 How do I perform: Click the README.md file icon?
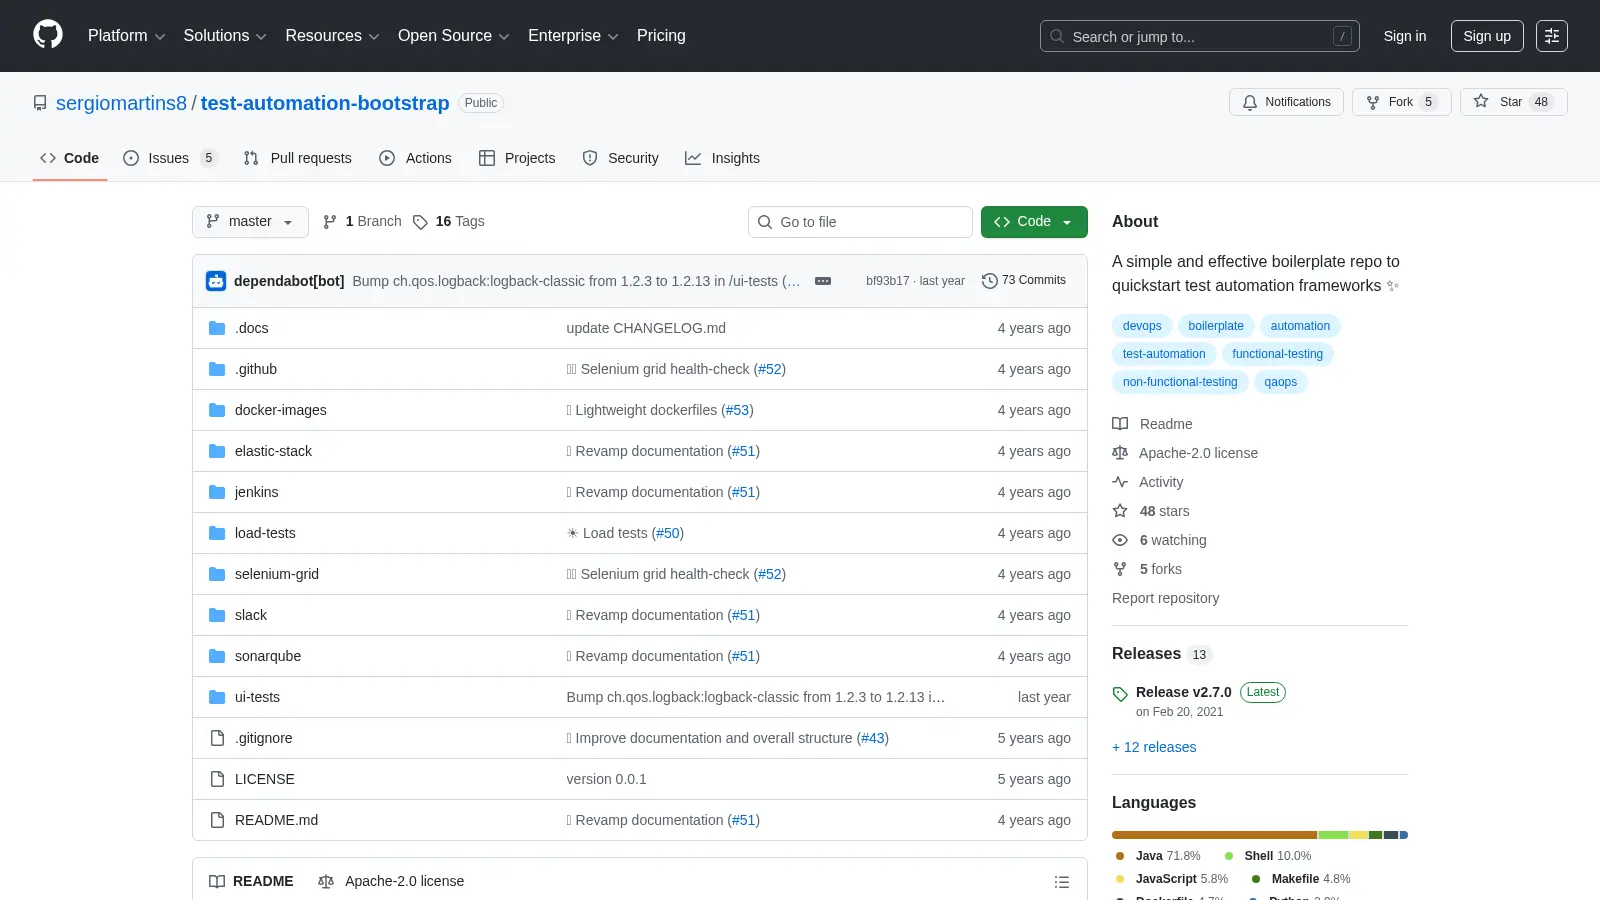pyautogui.click(x=217, y=820)
